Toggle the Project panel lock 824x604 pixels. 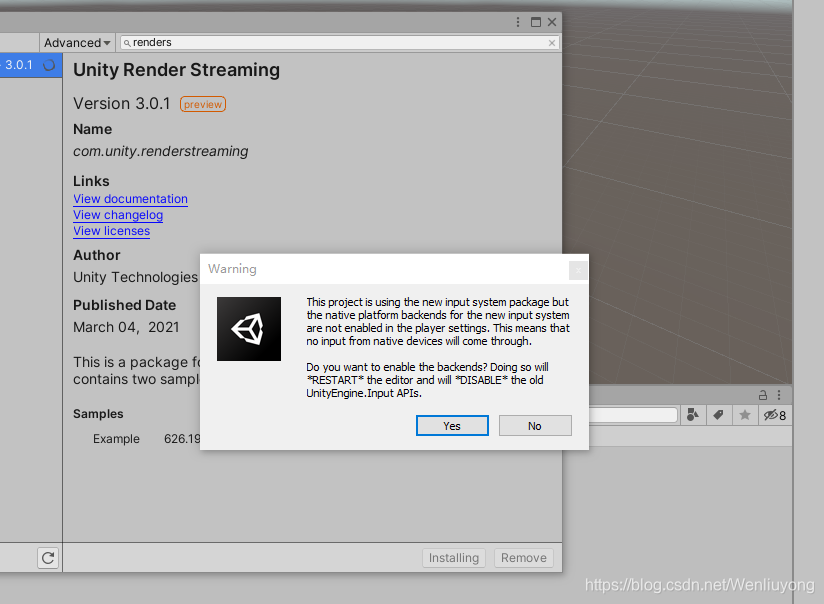pyautogui.click(x=763, y=395)
